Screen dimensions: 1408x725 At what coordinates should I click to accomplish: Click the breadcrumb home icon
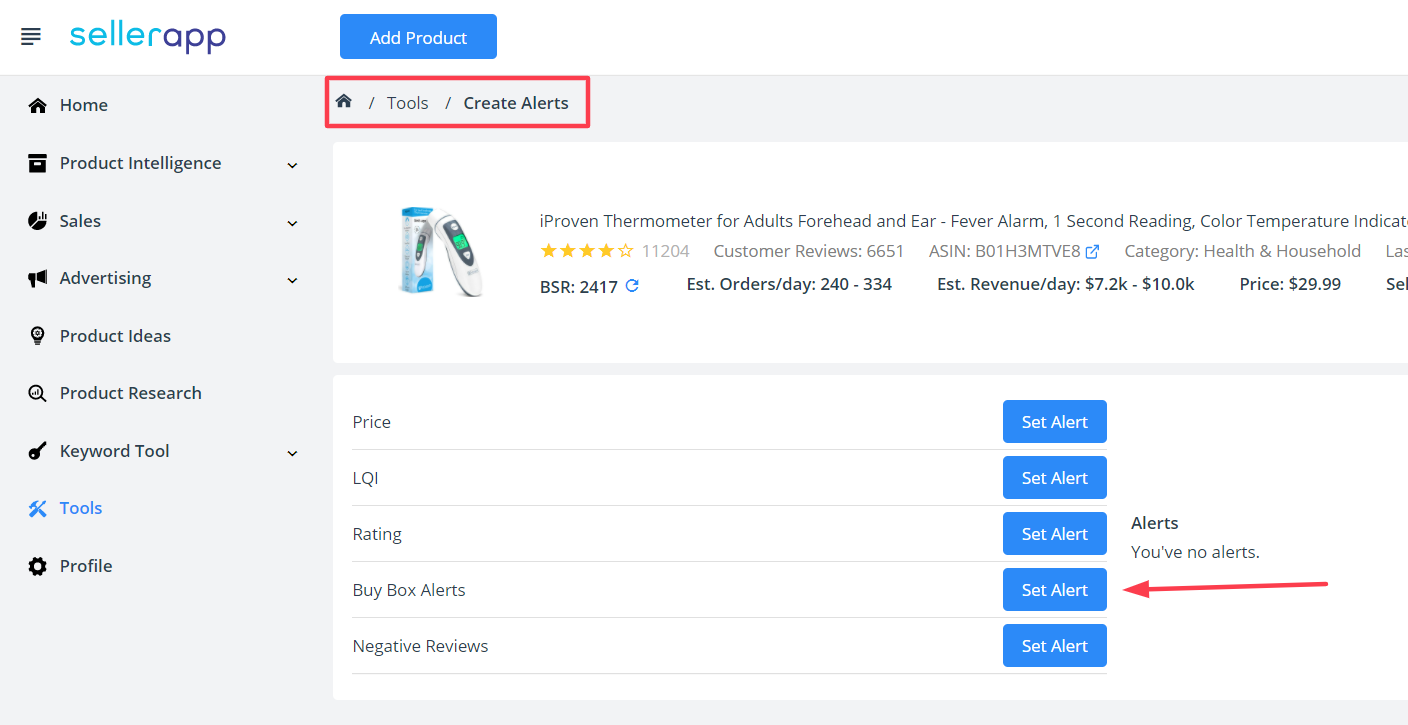tap(344, 102)
